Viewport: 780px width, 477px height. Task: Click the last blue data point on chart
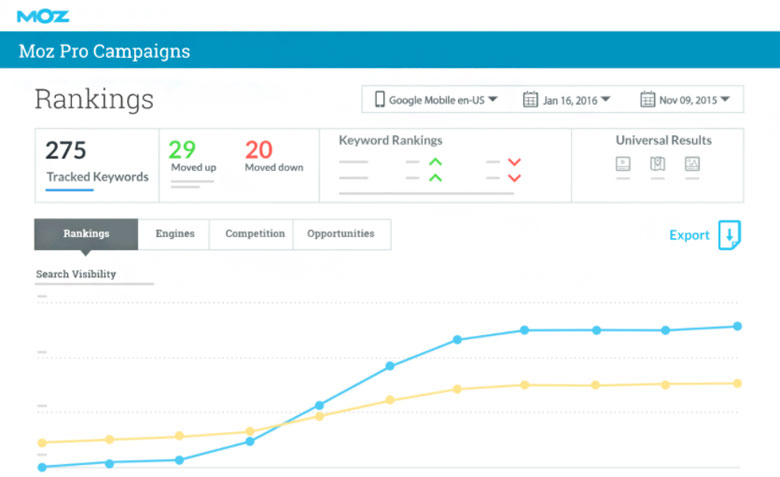[738, 326]
